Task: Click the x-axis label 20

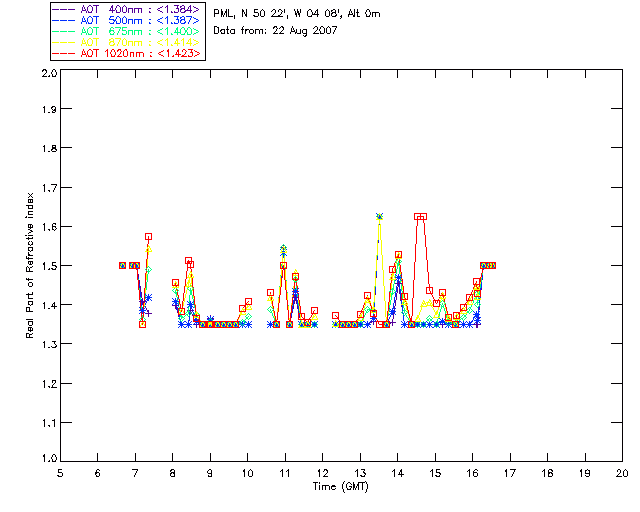Action: click(x=622, y=473)
